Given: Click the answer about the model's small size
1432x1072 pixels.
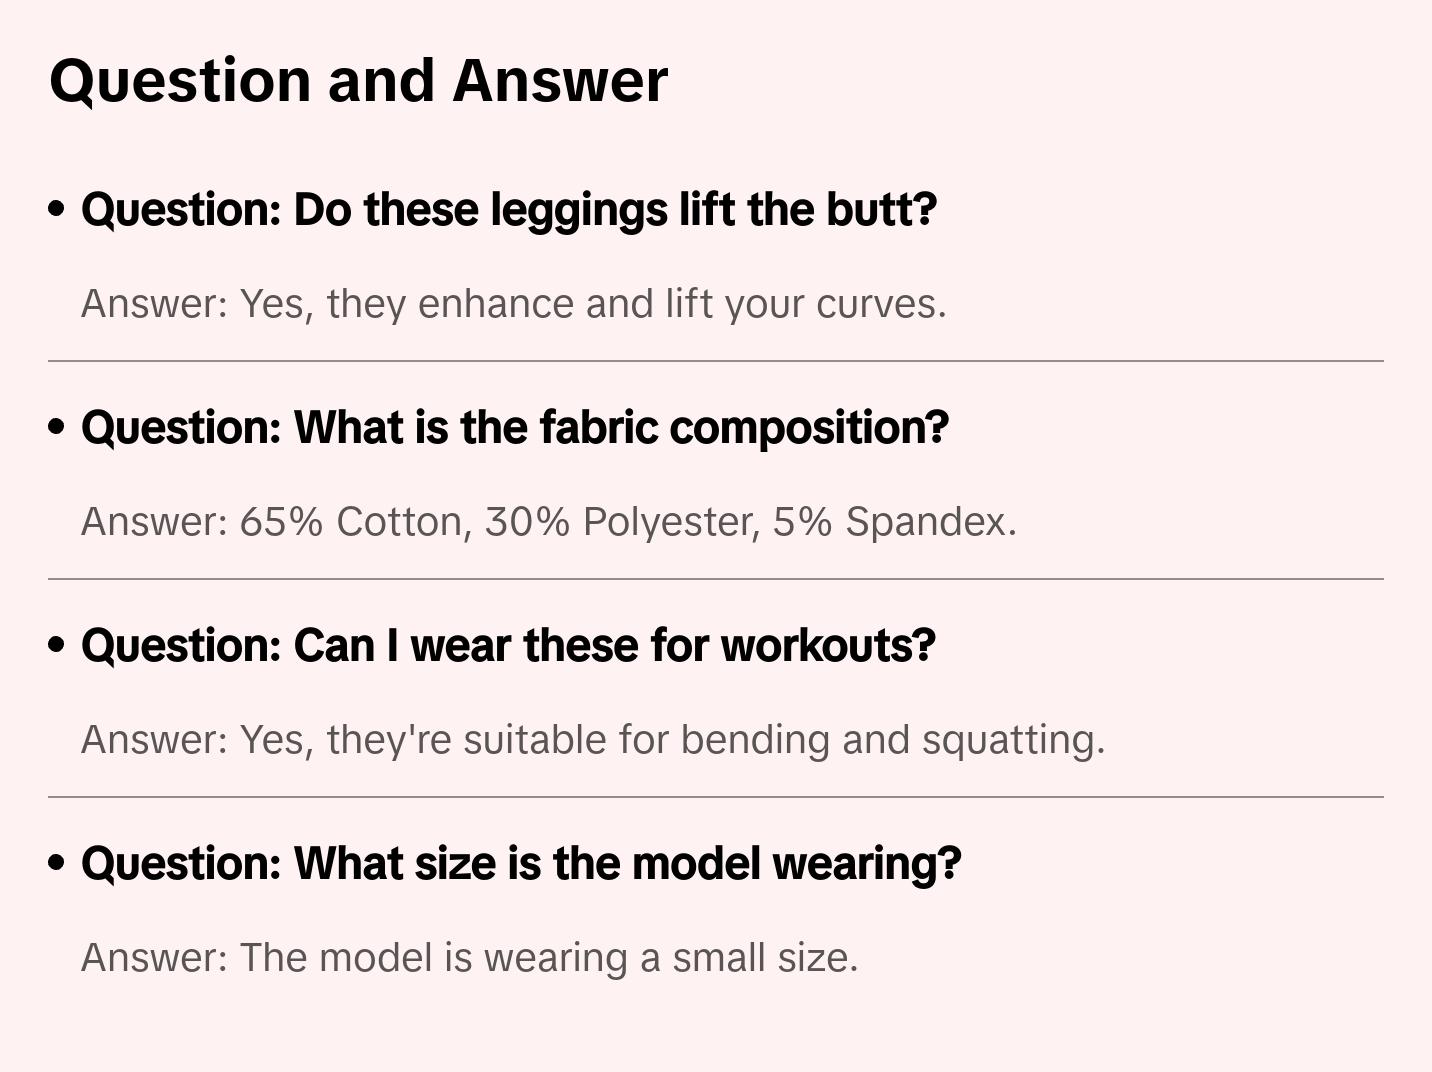Looking at the screenshot, I should pos(470,958).
